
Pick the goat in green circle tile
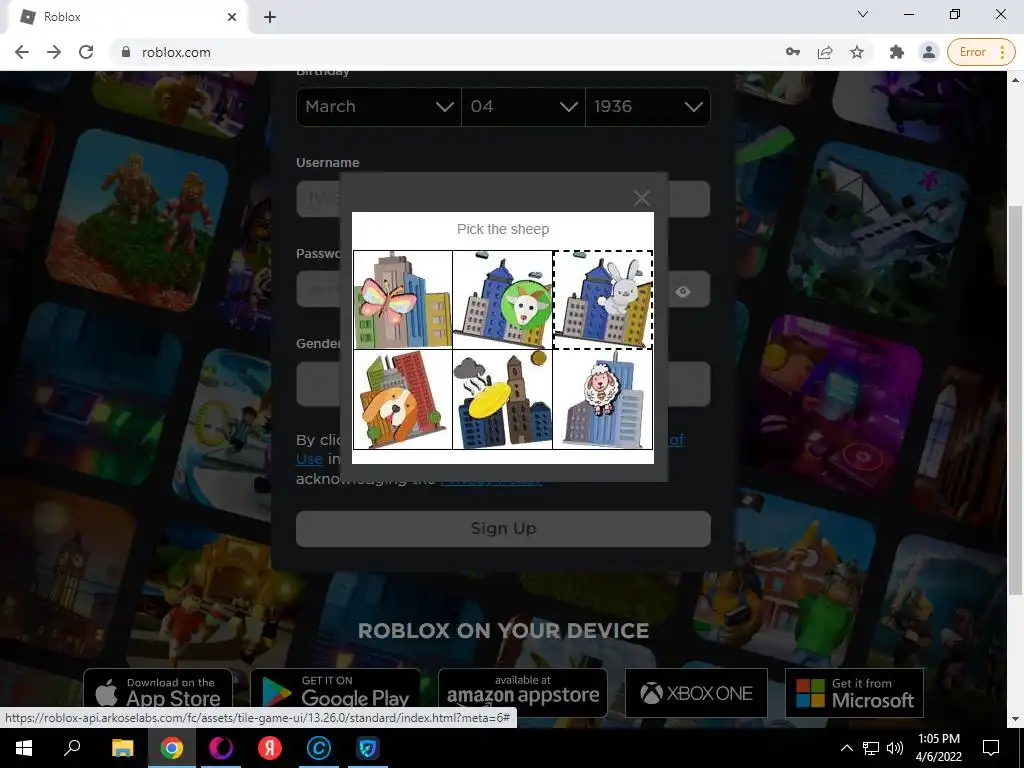pos(503,300)
